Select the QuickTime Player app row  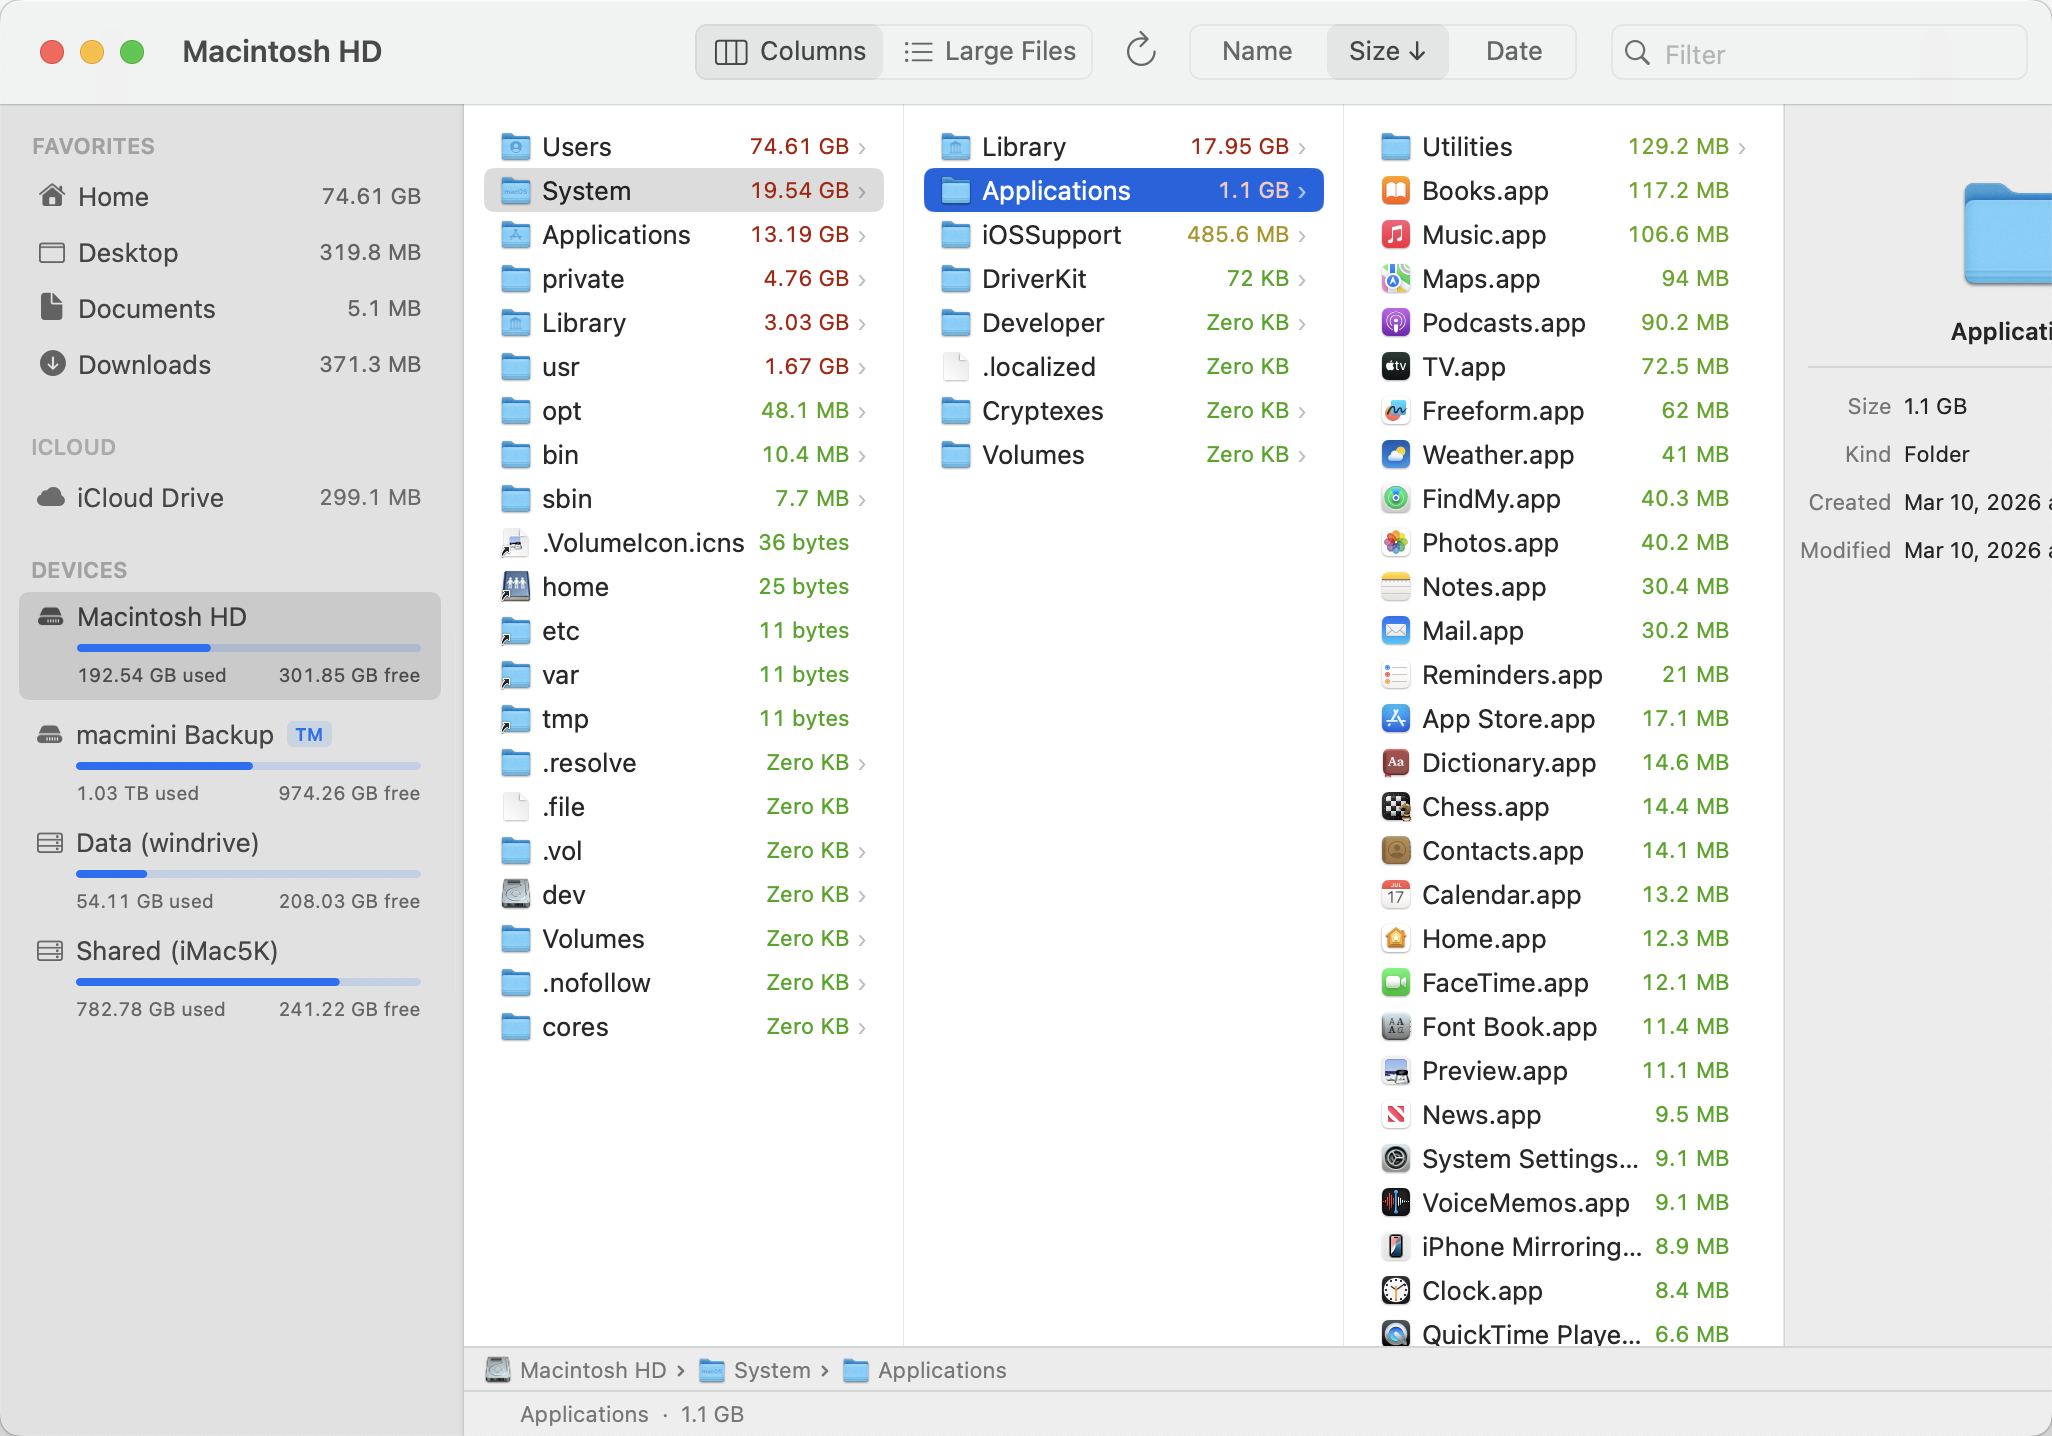point(1564,1333)
